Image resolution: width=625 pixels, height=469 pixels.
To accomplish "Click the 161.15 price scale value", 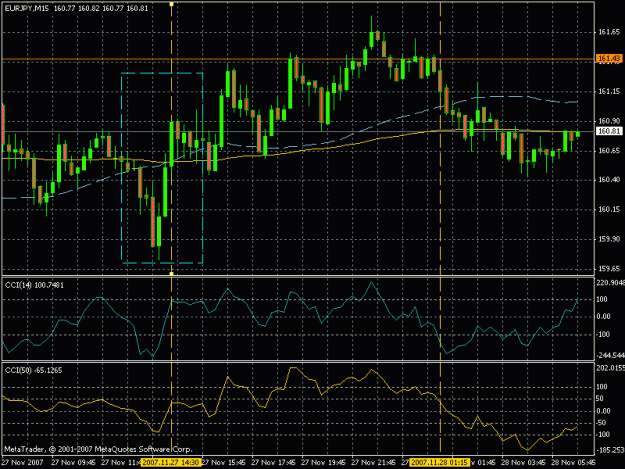I will (609, 92).
